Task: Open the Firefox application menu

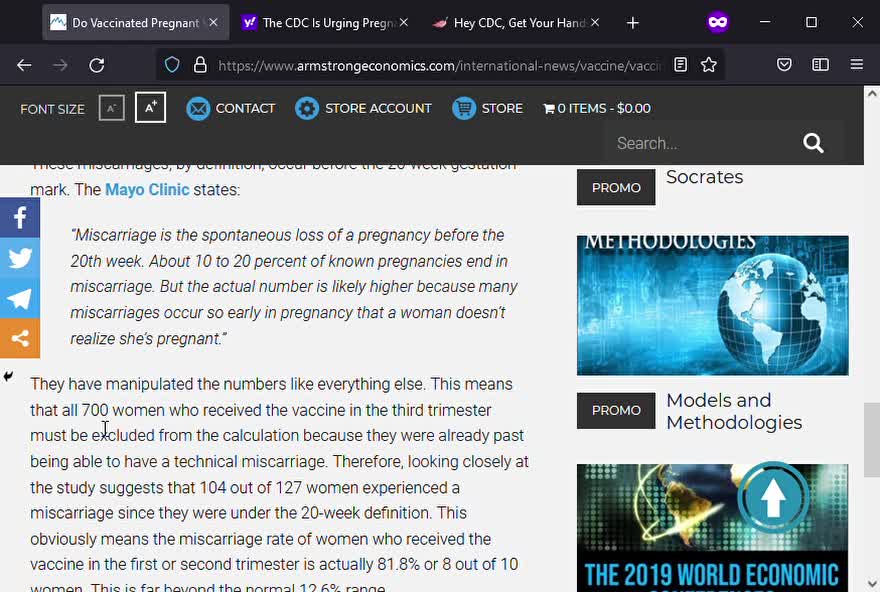Action: [856, 65]
